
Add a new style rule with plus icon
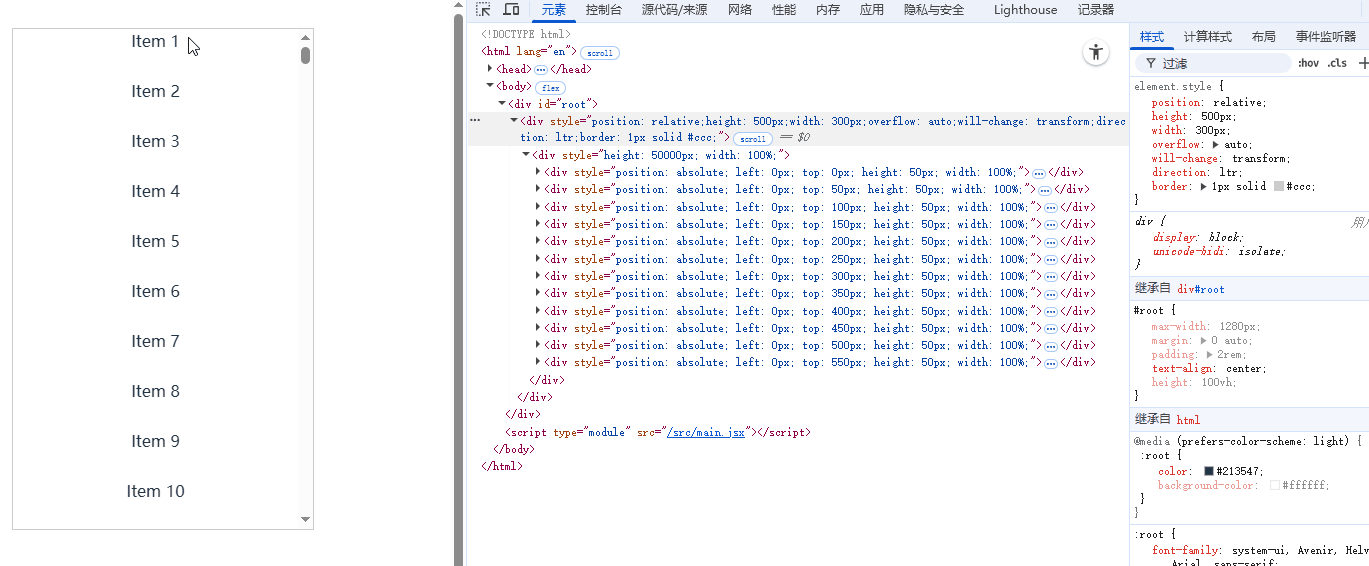[1363, 63]
